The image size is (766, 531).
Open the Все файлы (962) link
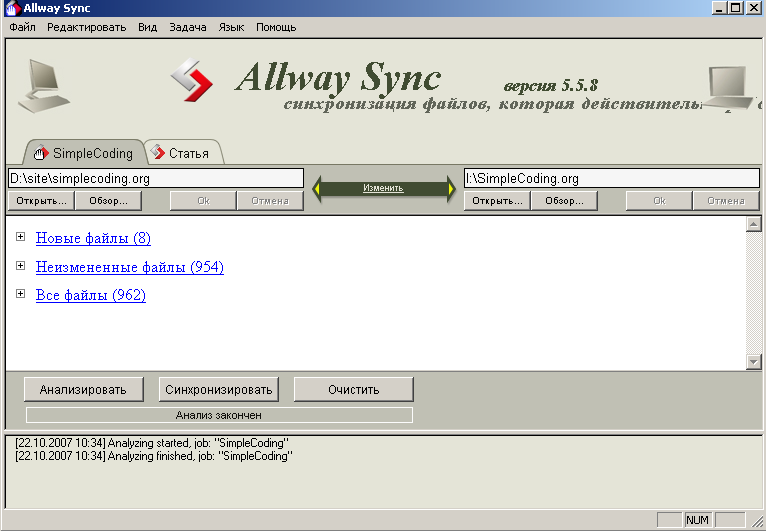click(91, 295)
